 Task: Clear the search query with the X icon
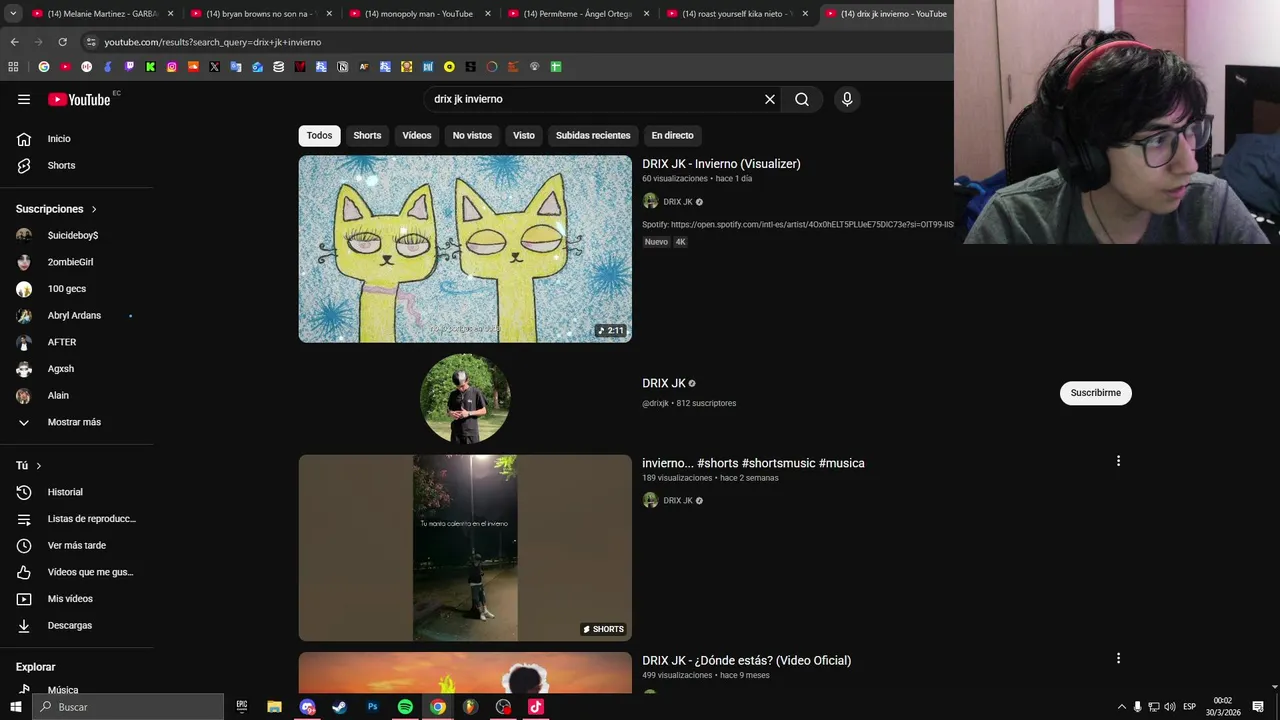coord(770,99)
